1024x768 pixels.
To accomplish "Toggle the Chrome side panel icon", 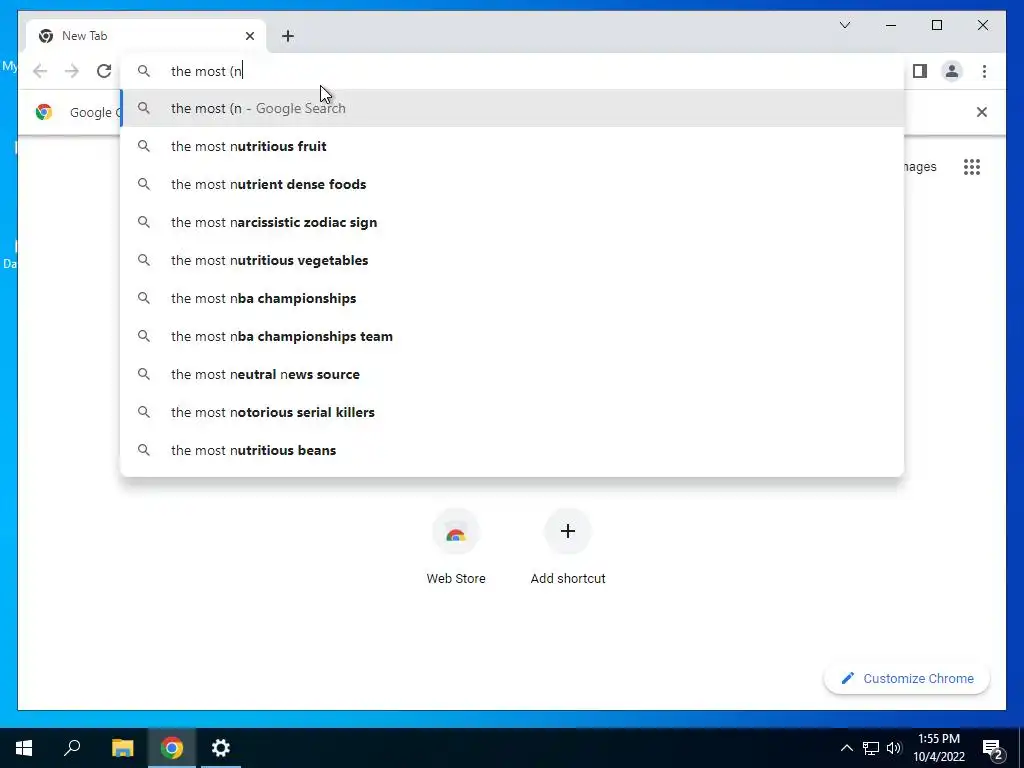I will [920, 71].
